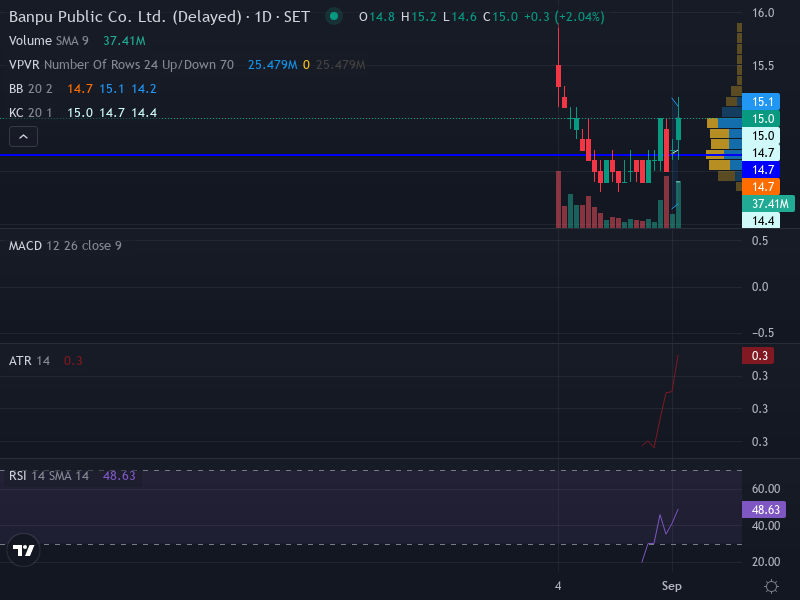Click the red 0.3 ATR value label
The height and width of the screenshot is (600, 800).
tap(758, 356)
